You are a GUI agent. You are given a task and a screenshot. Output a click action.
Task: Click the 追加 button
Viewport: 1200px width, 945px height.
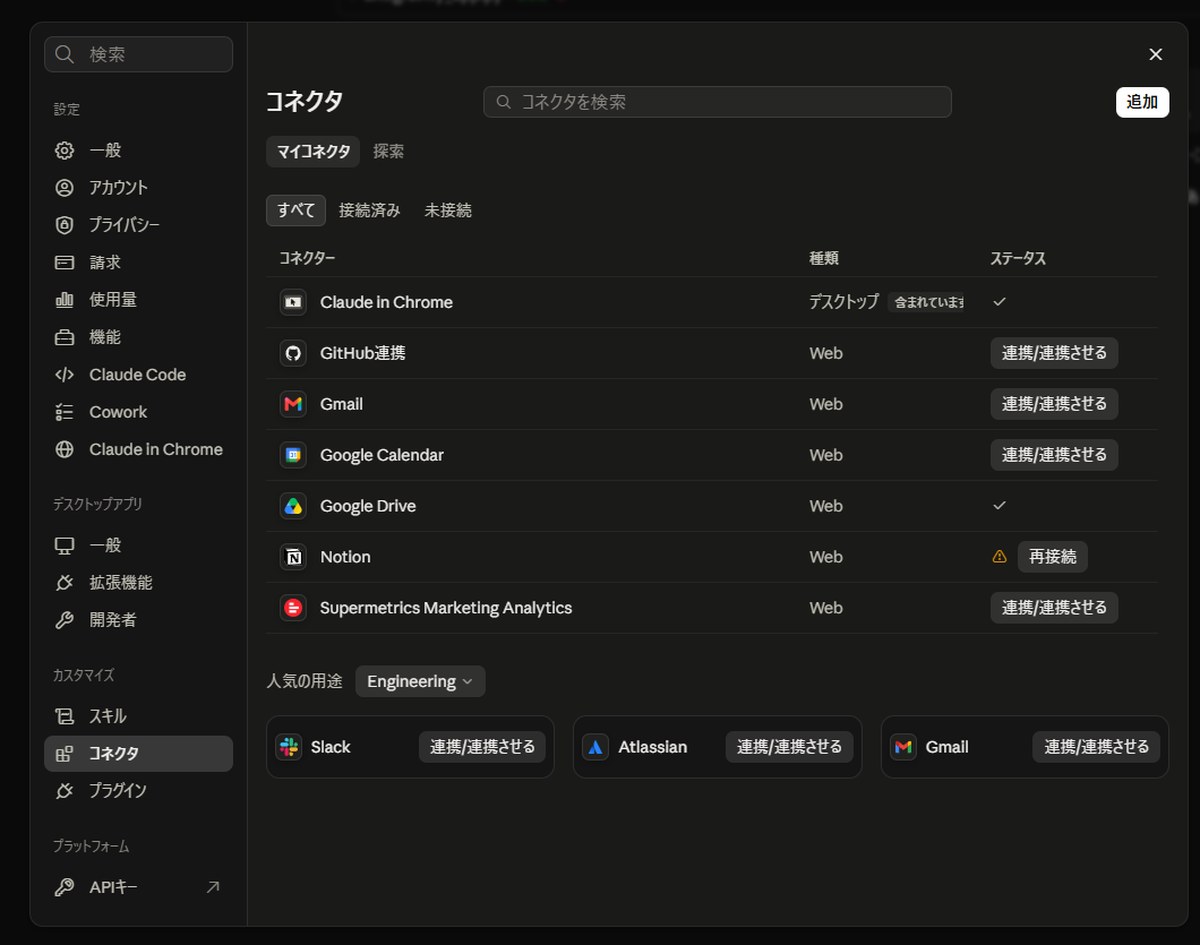coord(1142,102)
